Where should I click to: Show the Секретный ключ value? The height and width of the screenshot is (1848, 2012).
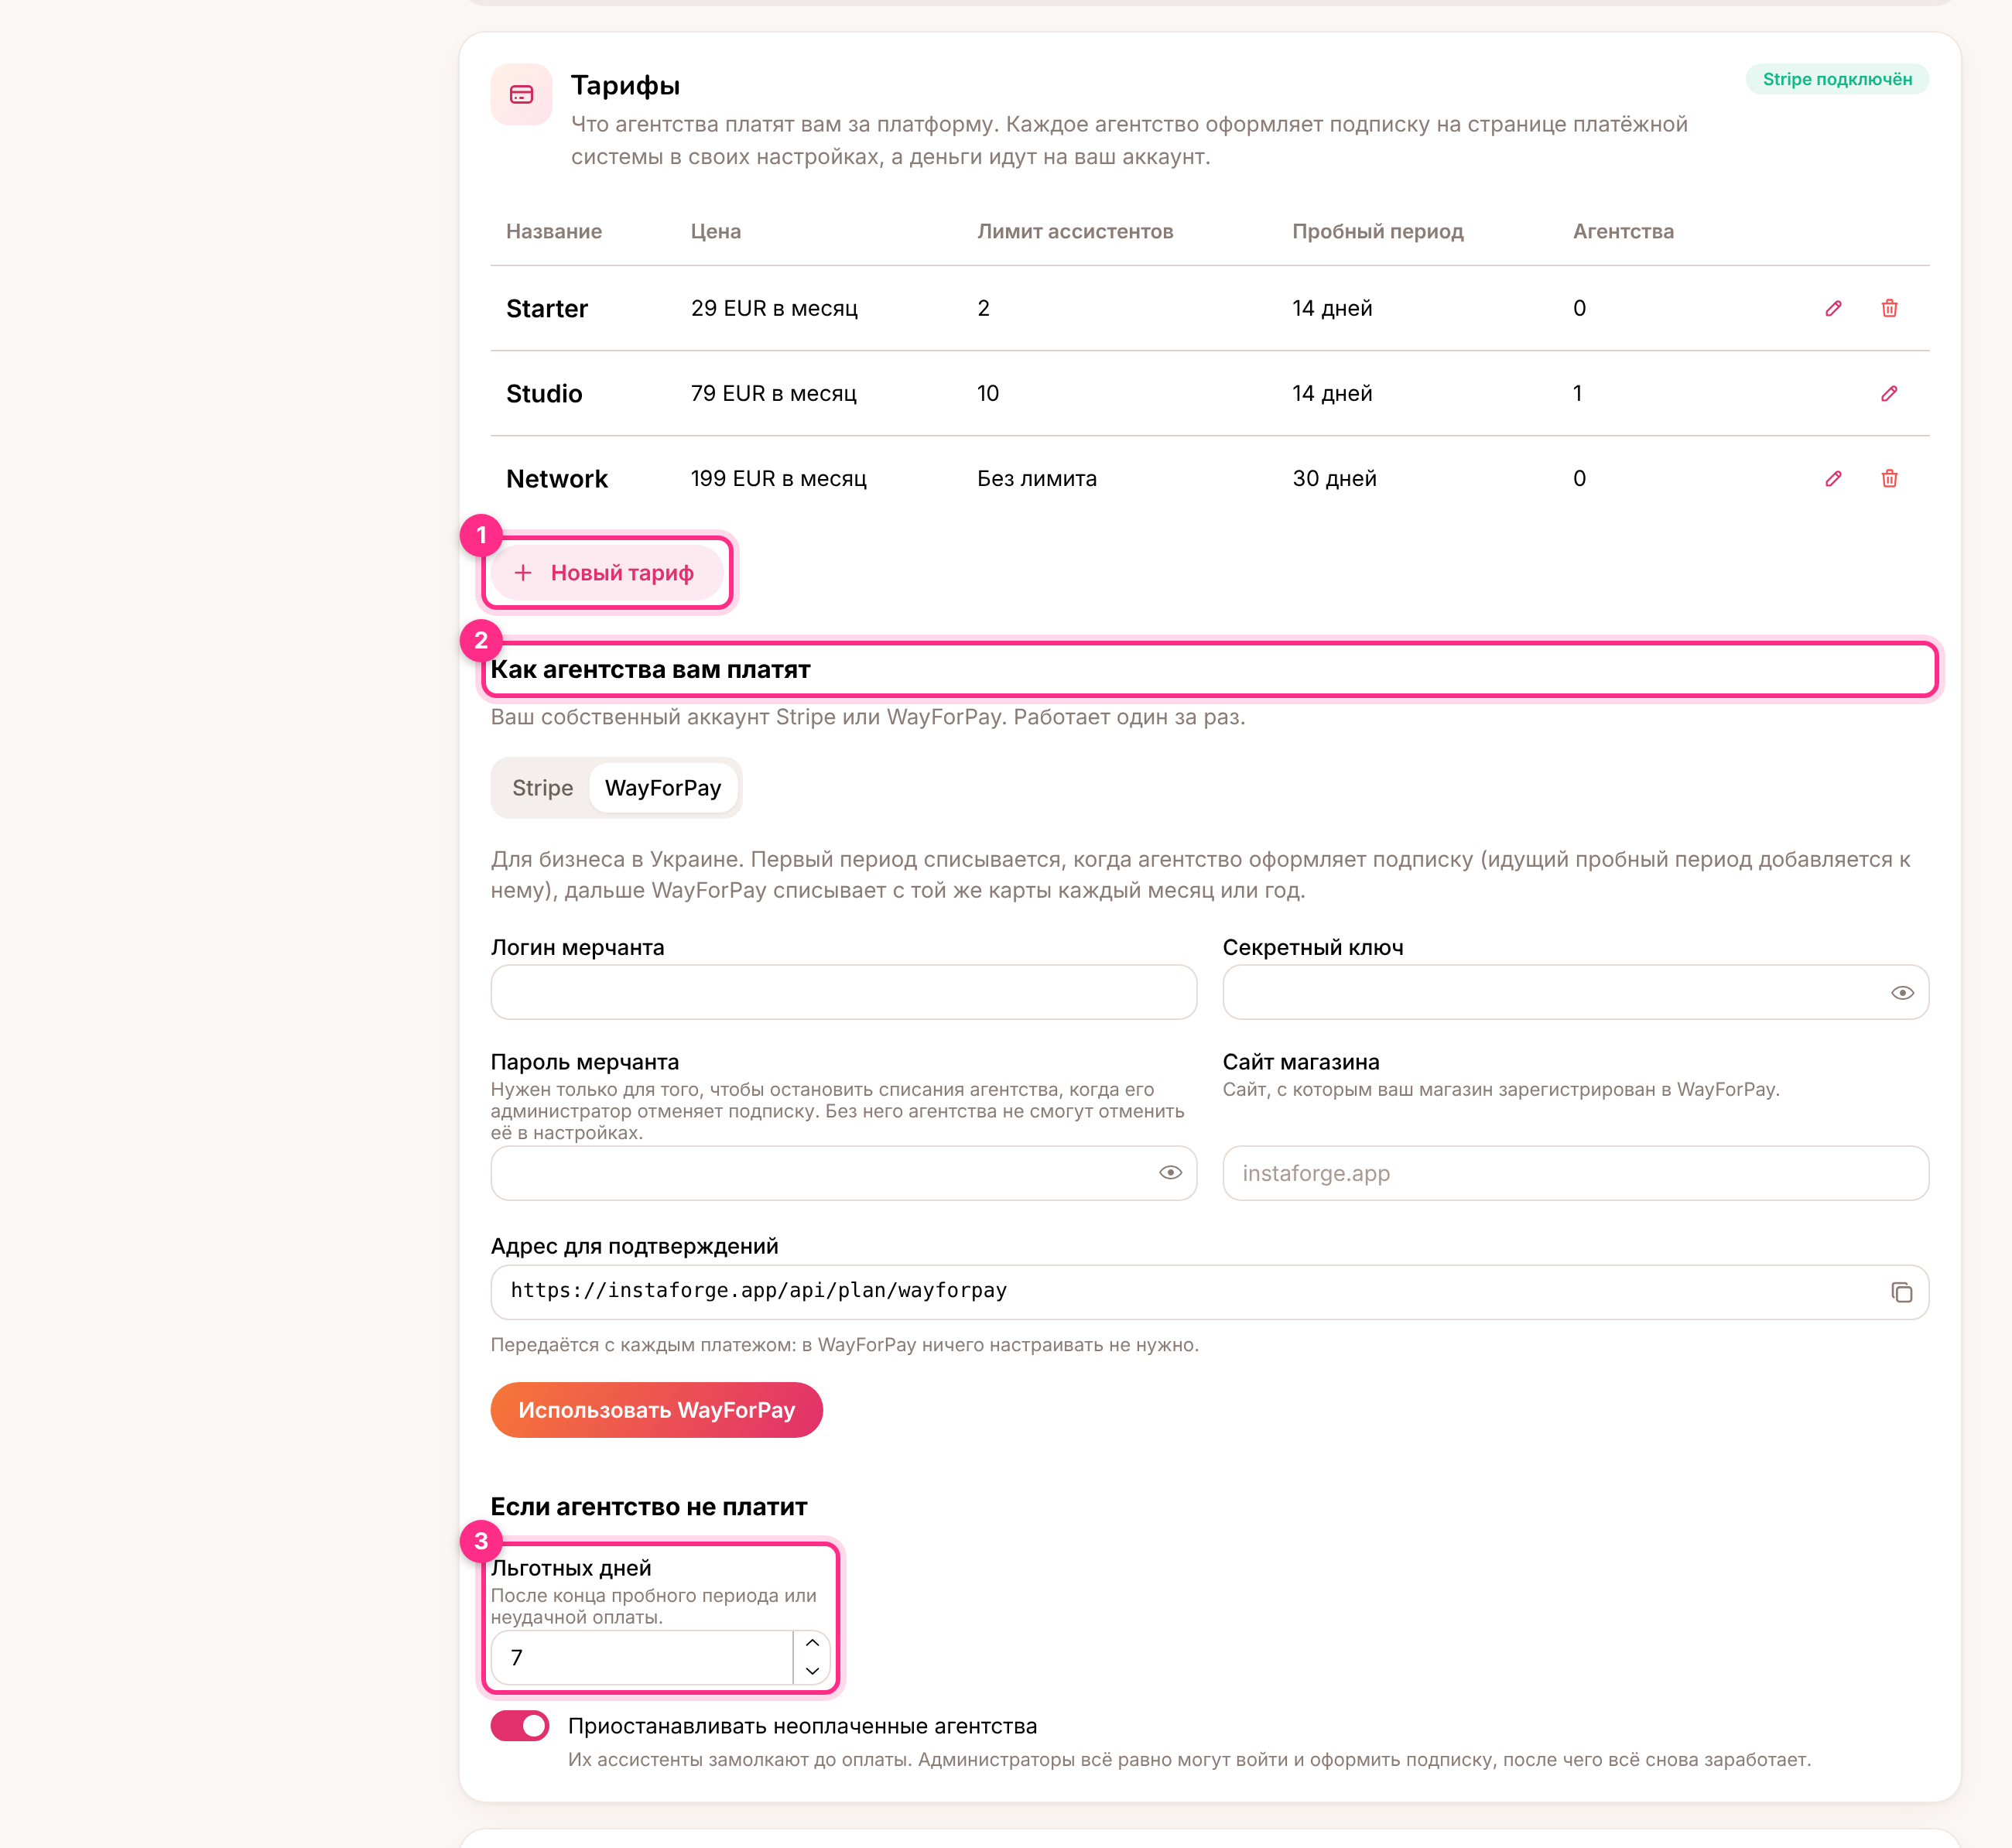(1901, 993)
